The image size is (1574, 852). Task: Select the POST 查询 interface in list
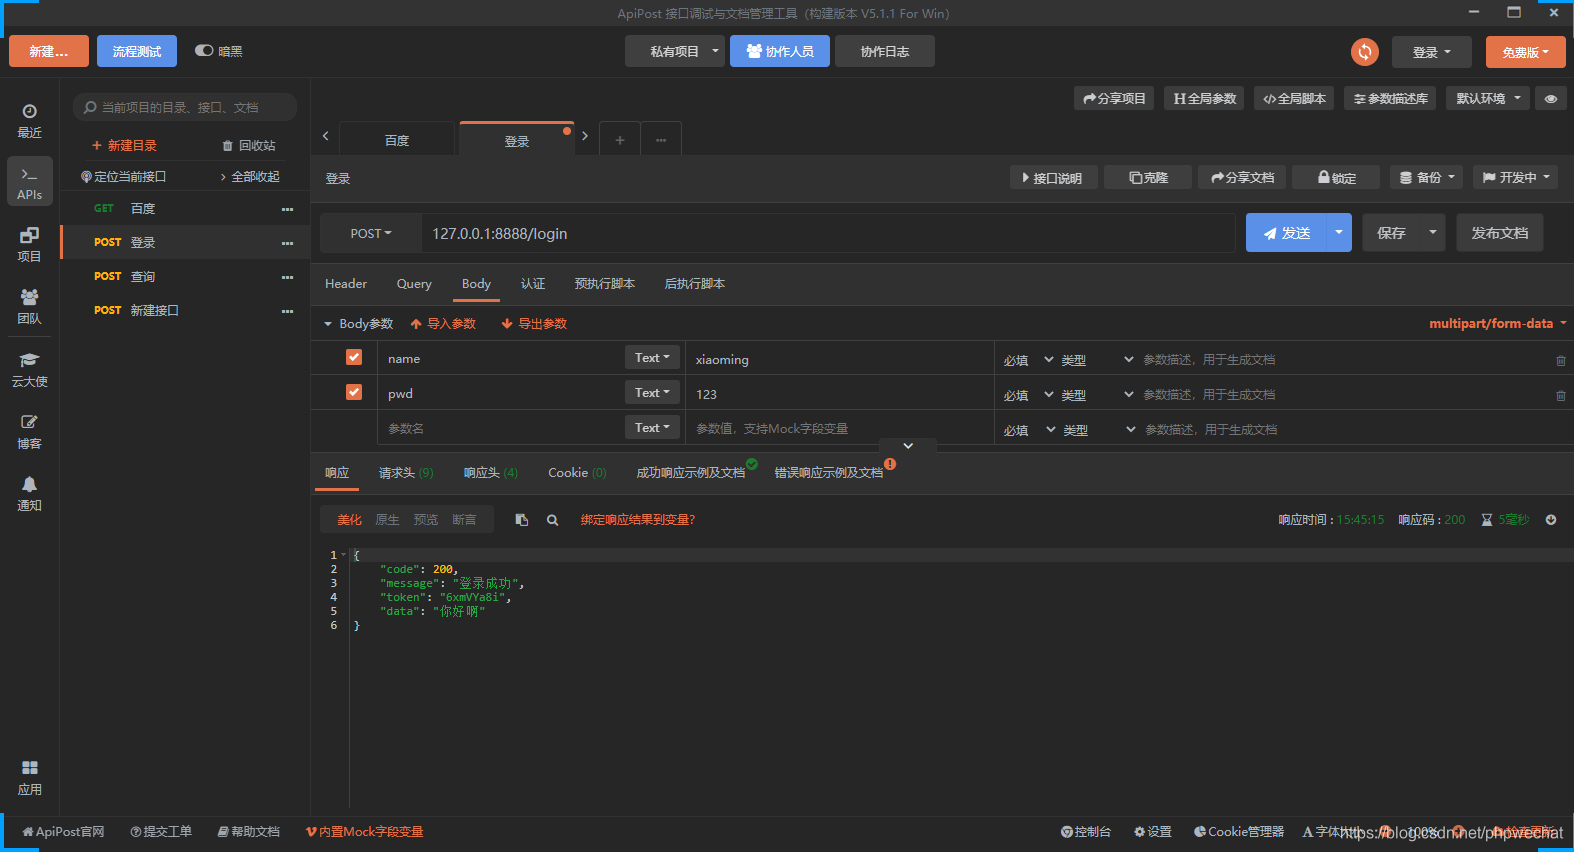point(185,277)
